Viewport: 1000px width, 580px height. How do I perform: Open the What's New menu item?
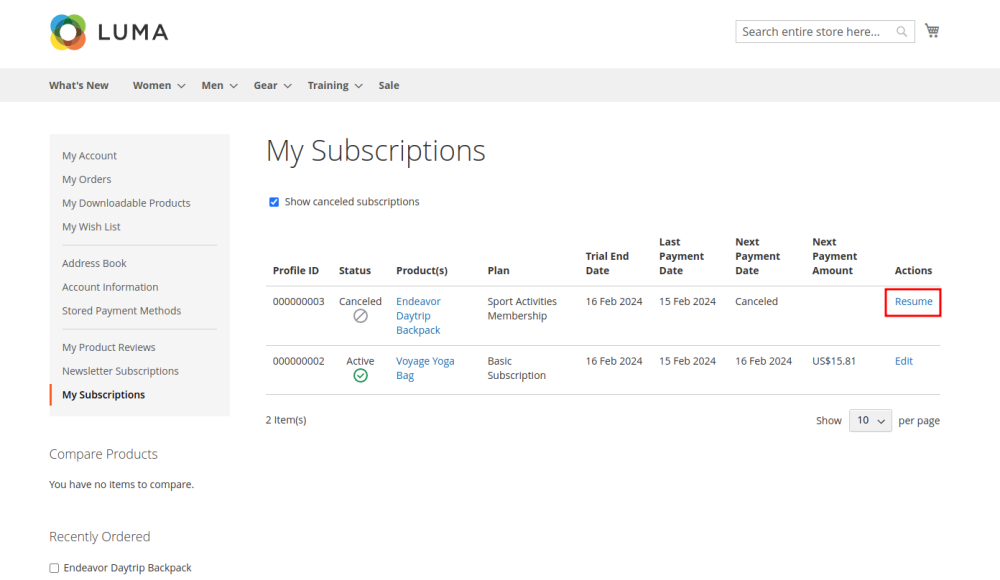coord(78,86)
